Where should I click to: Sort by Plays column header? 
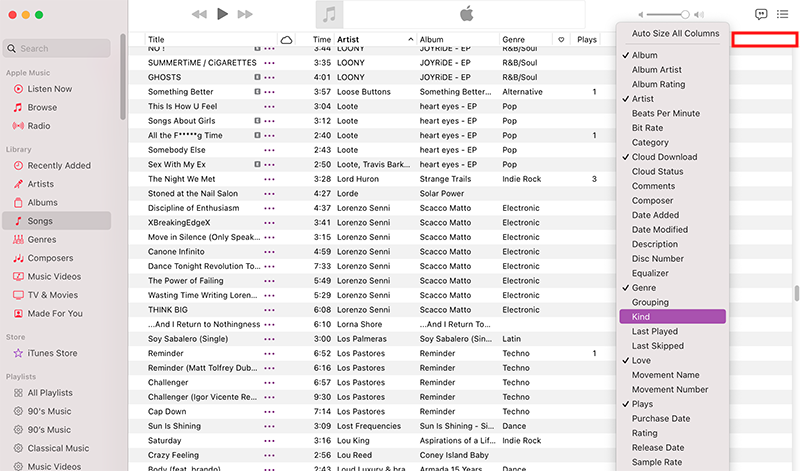tap(586, 39)
